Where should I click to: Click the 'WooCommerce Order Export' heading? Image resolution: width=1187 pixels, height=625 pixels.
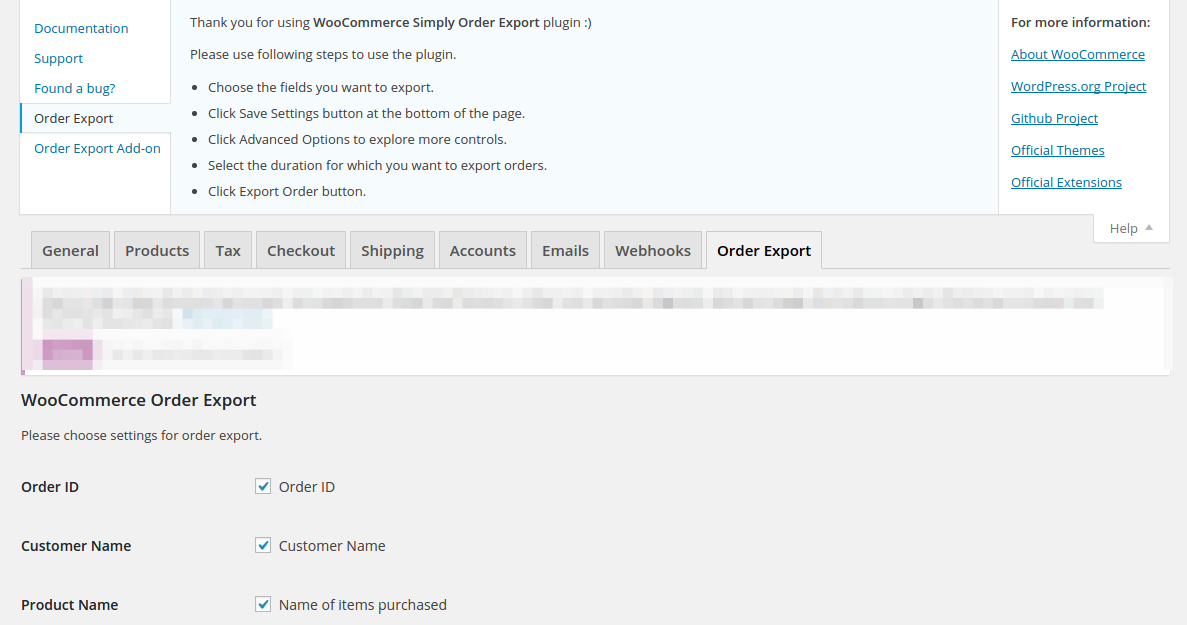click(139, 400)
